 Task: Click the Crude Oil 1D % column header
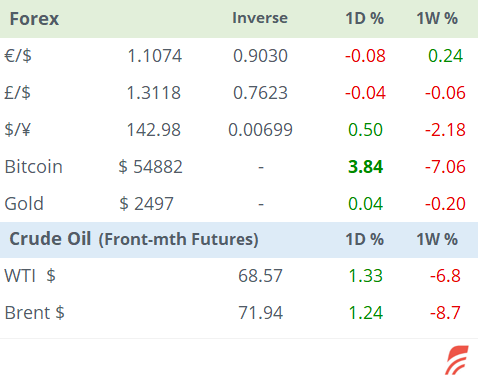tap(365, 239)
